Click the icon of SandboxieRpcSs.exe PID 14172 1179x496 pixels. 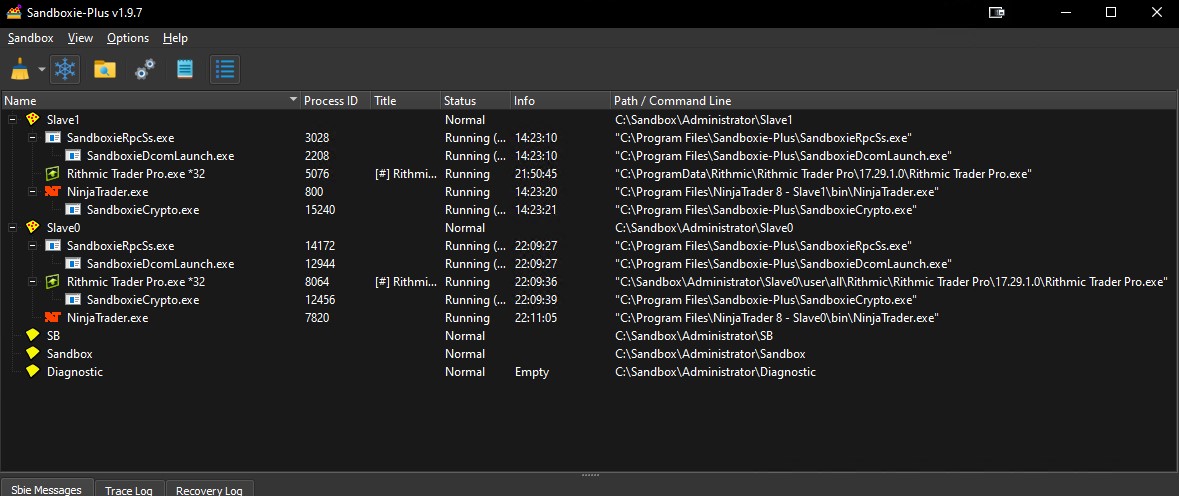[53, 246]
